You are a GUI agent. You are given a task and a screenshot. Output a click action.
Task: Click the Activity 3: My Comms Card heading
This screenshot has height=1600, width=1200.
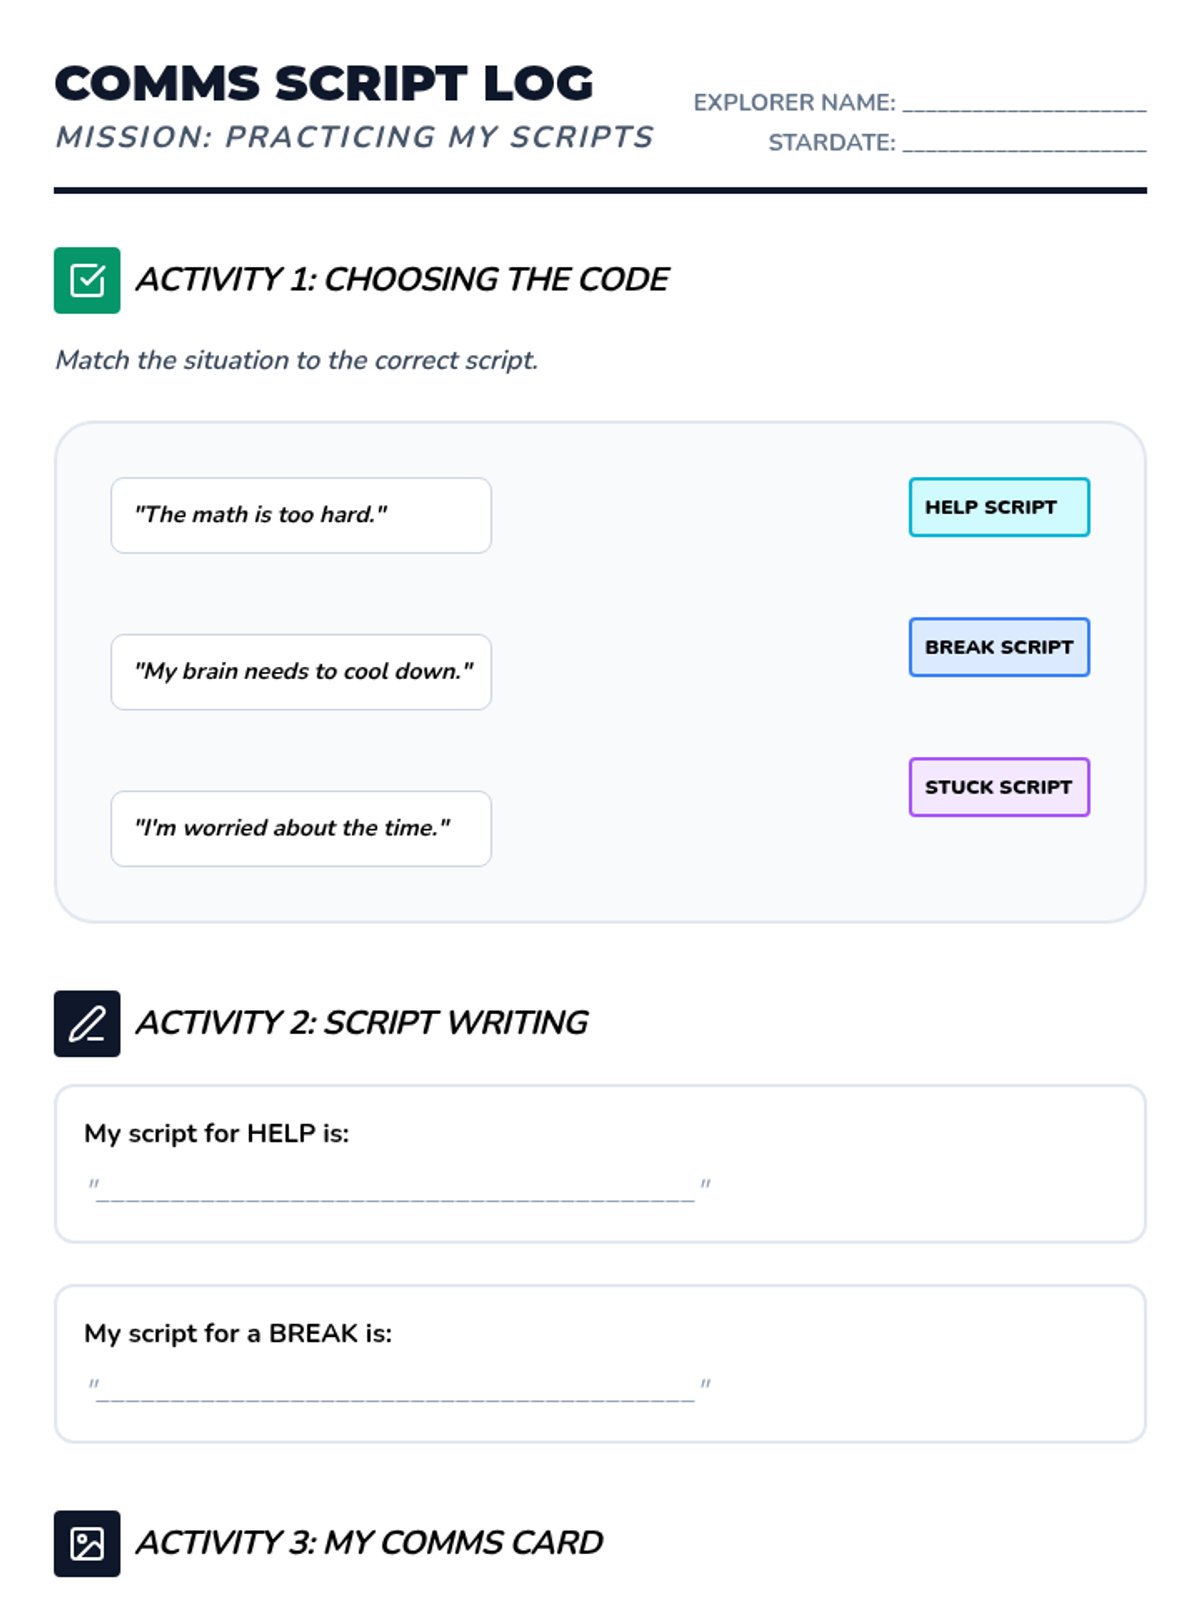[x=369, y=1543]
